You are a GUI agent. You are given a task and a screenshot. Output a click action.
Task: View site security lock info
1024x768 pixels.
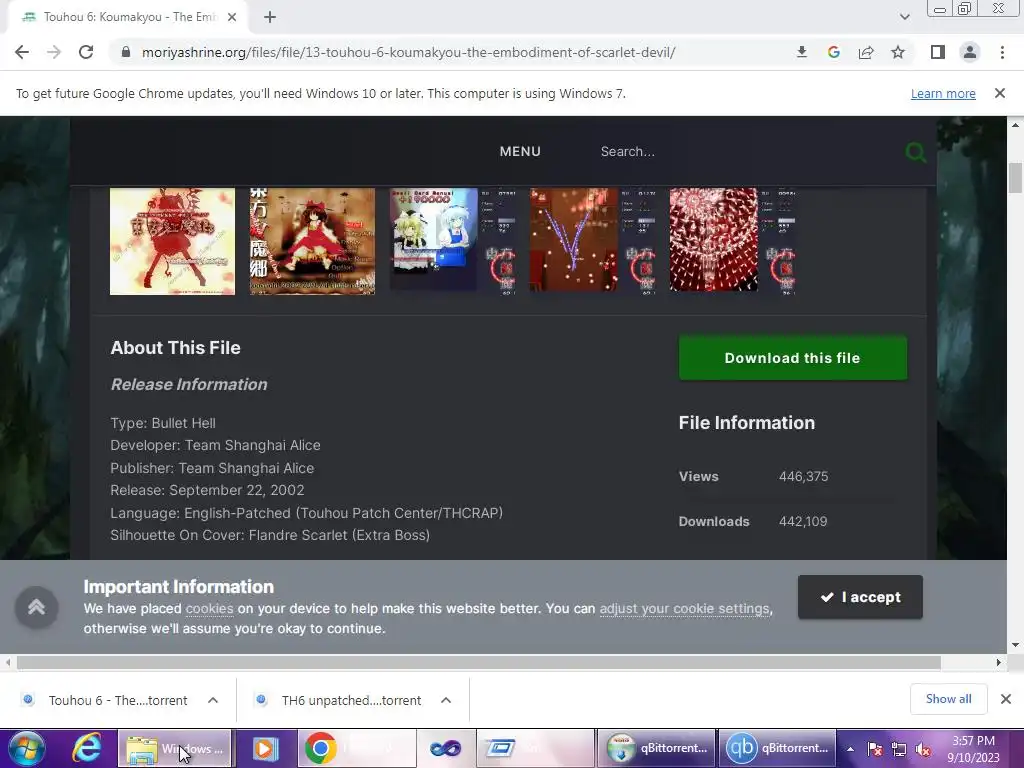126,52
